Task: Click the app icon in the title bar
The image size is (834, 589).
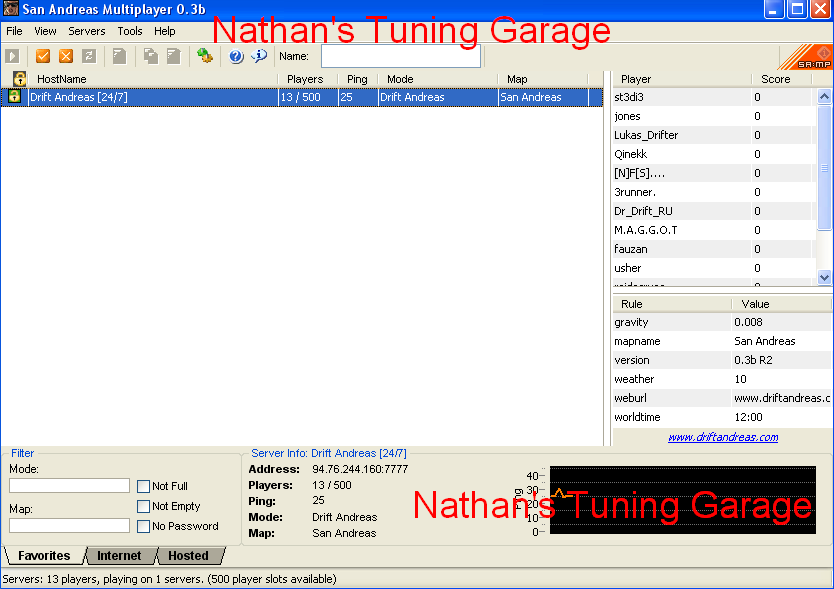Action: 11,9
